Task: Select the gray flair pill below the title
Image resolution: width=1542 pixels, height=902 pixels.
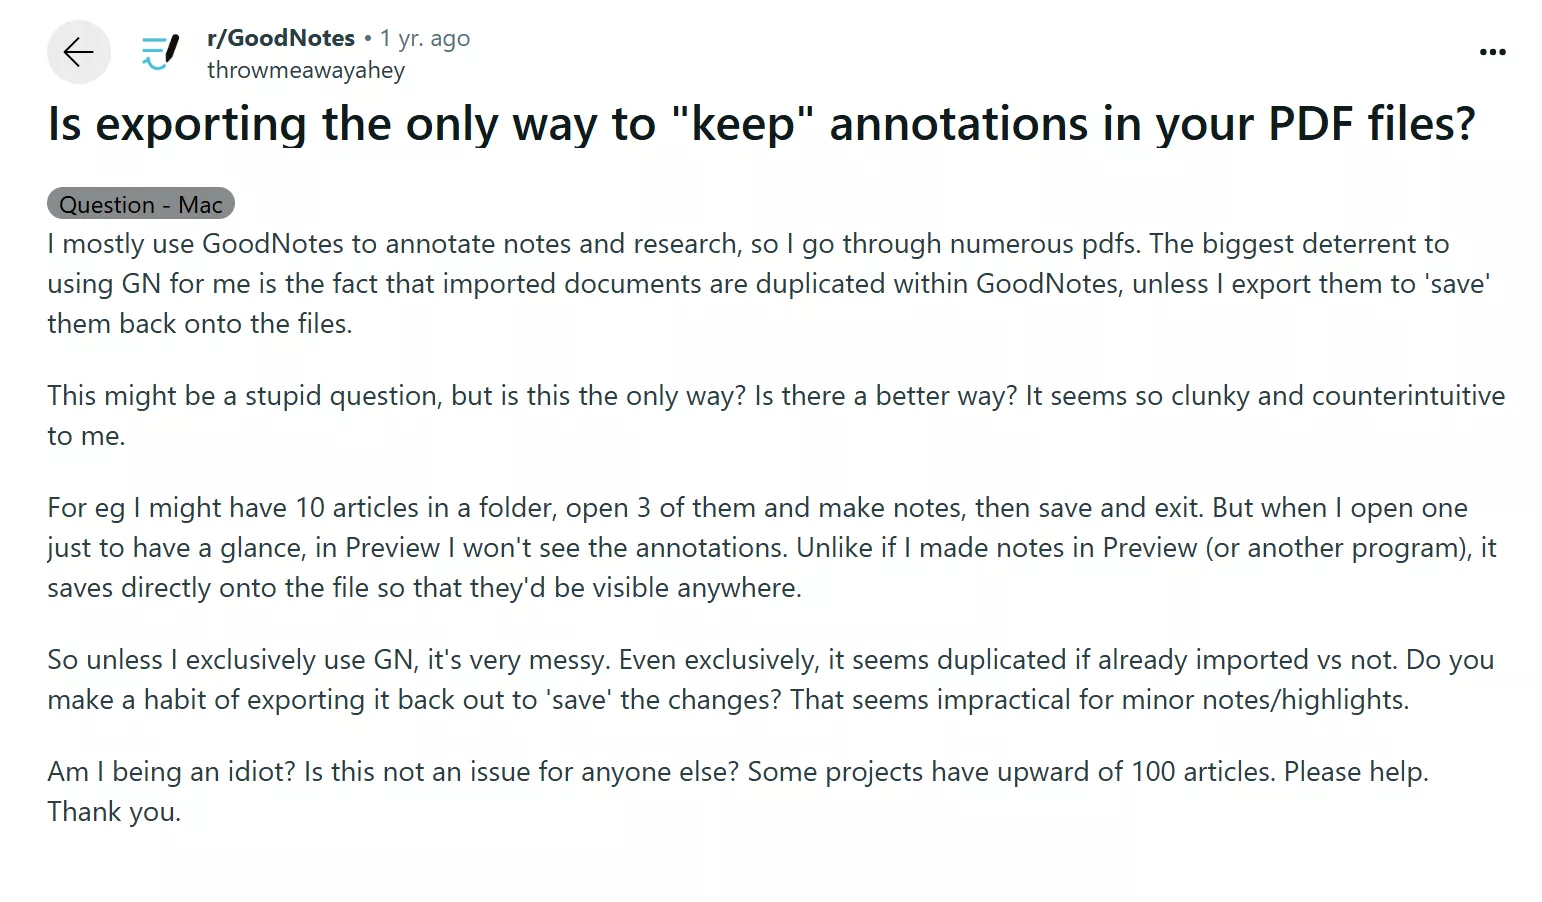Action: 140,203
